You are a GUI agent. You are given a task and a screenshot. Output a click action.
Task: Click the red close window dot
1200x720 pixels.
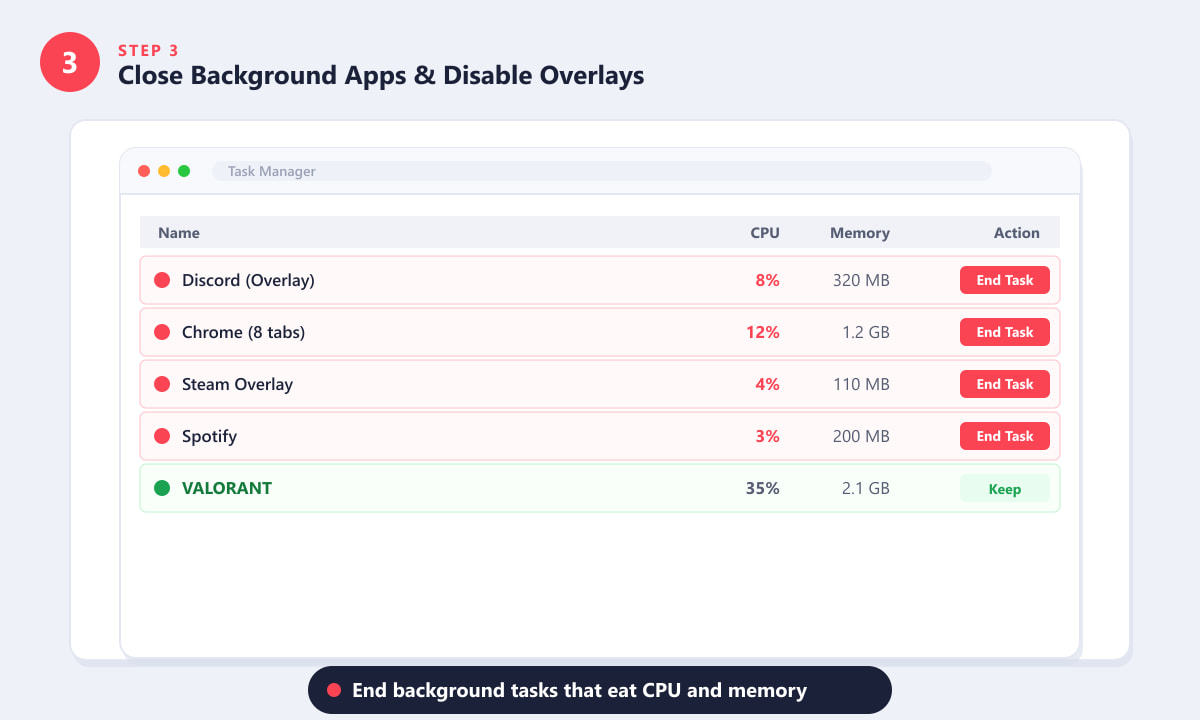[x=144, y=171]
